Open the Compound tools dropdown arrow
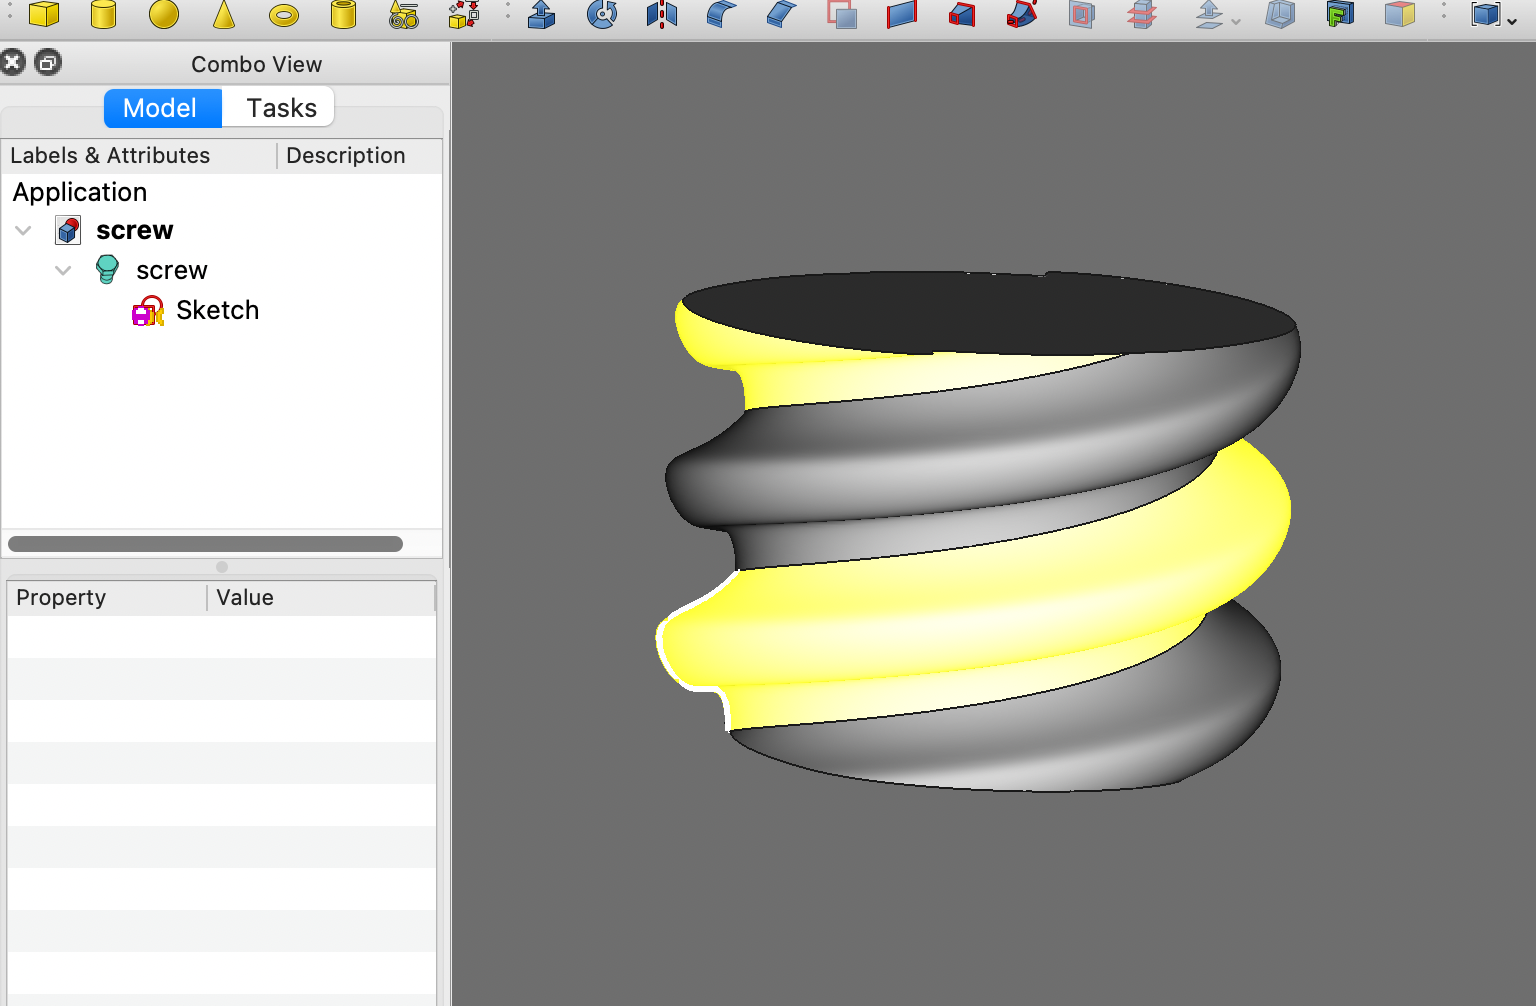Image resolution: width=1536 pixels, height=1006 pixels. [x=1512, y=21]
